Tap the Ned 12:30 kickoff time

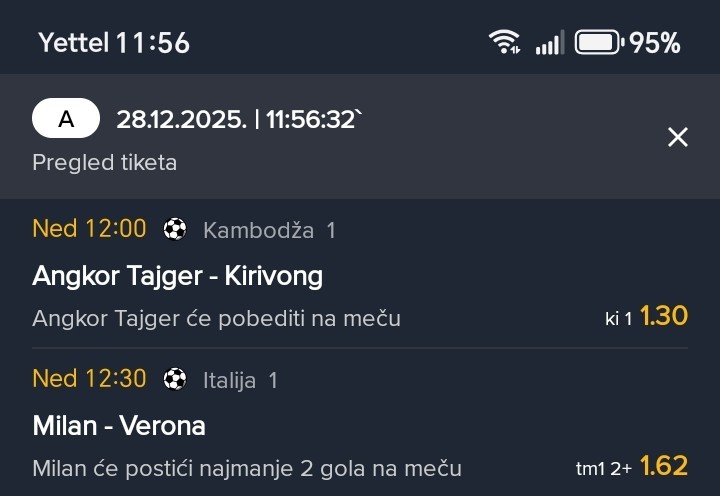coord(89,379)
